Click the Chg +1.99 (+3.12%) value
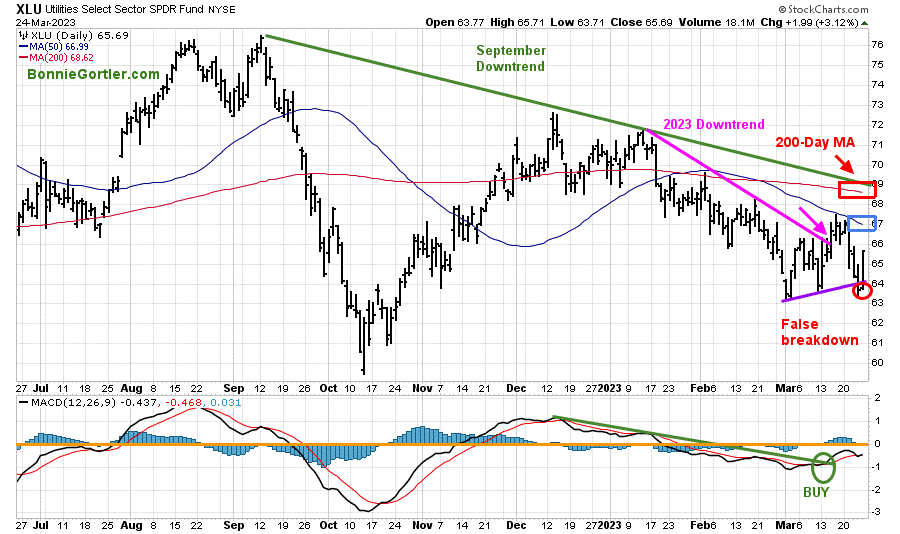900x534 pixels. tap(809, 22)
